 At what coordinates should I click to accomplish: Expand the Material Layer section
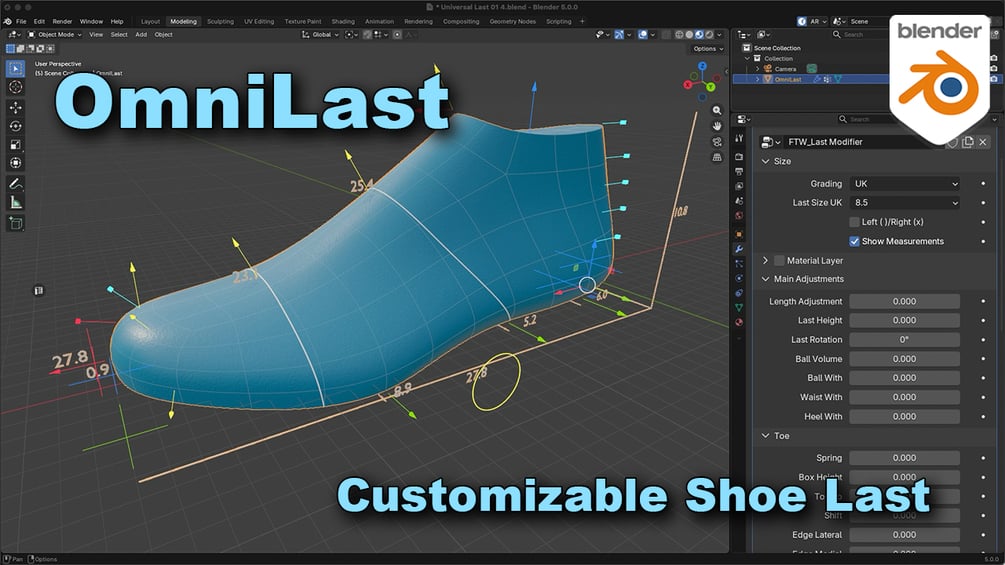(x=765, y=261)
